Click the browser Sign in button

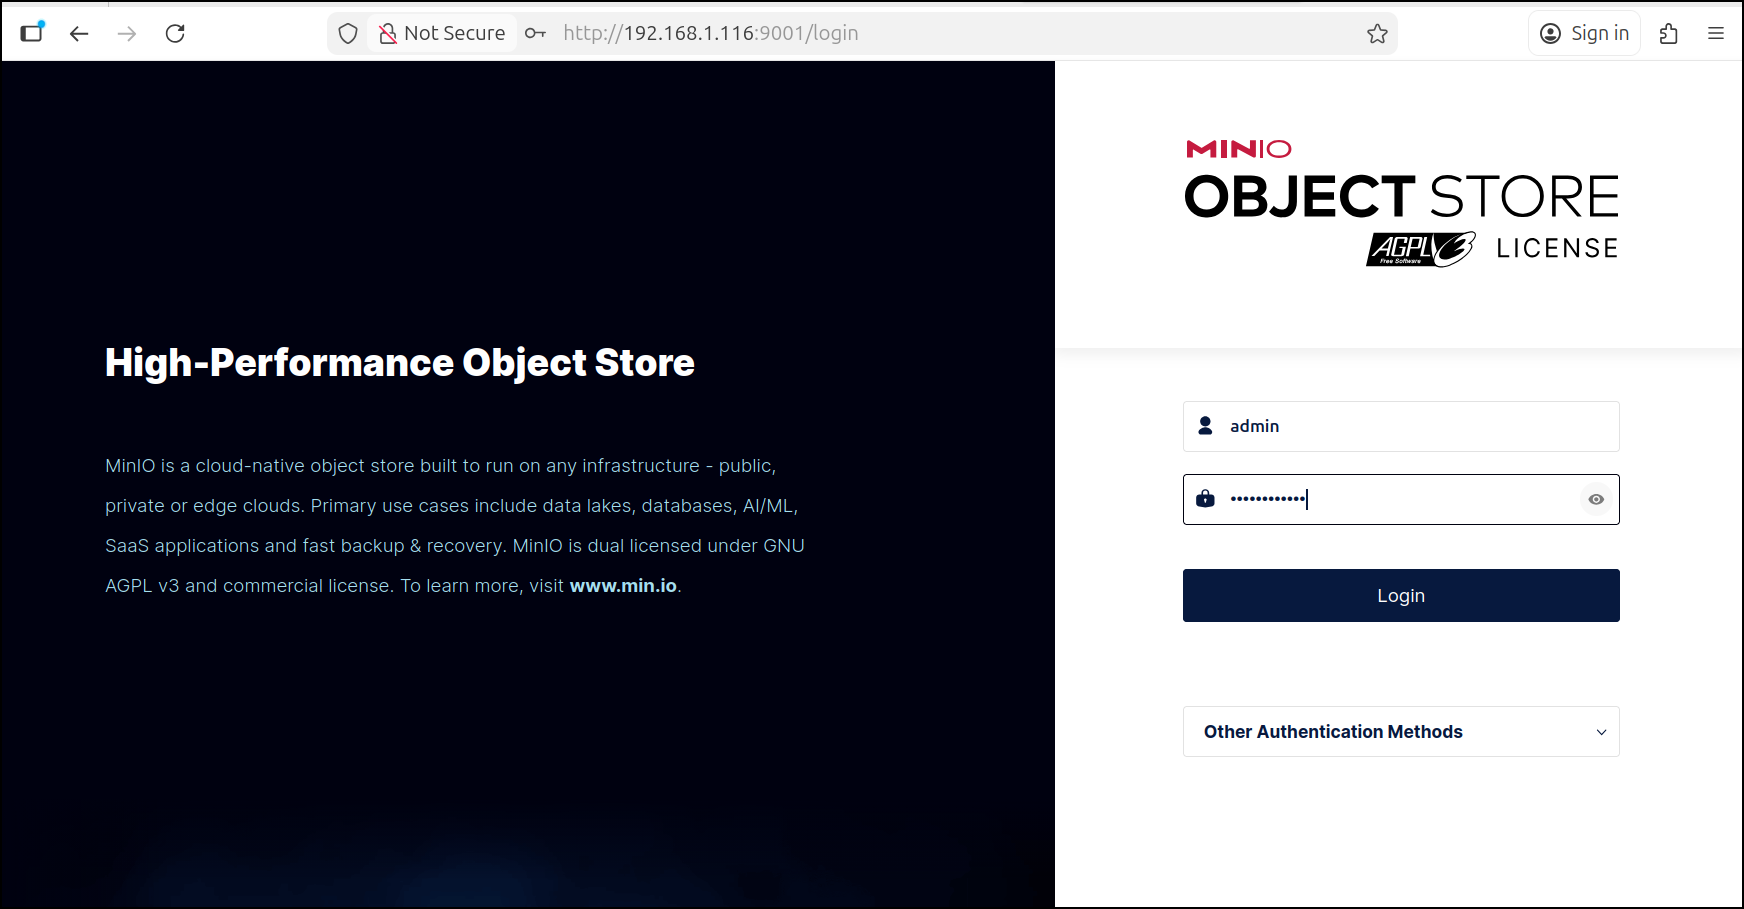[1584, 34]
